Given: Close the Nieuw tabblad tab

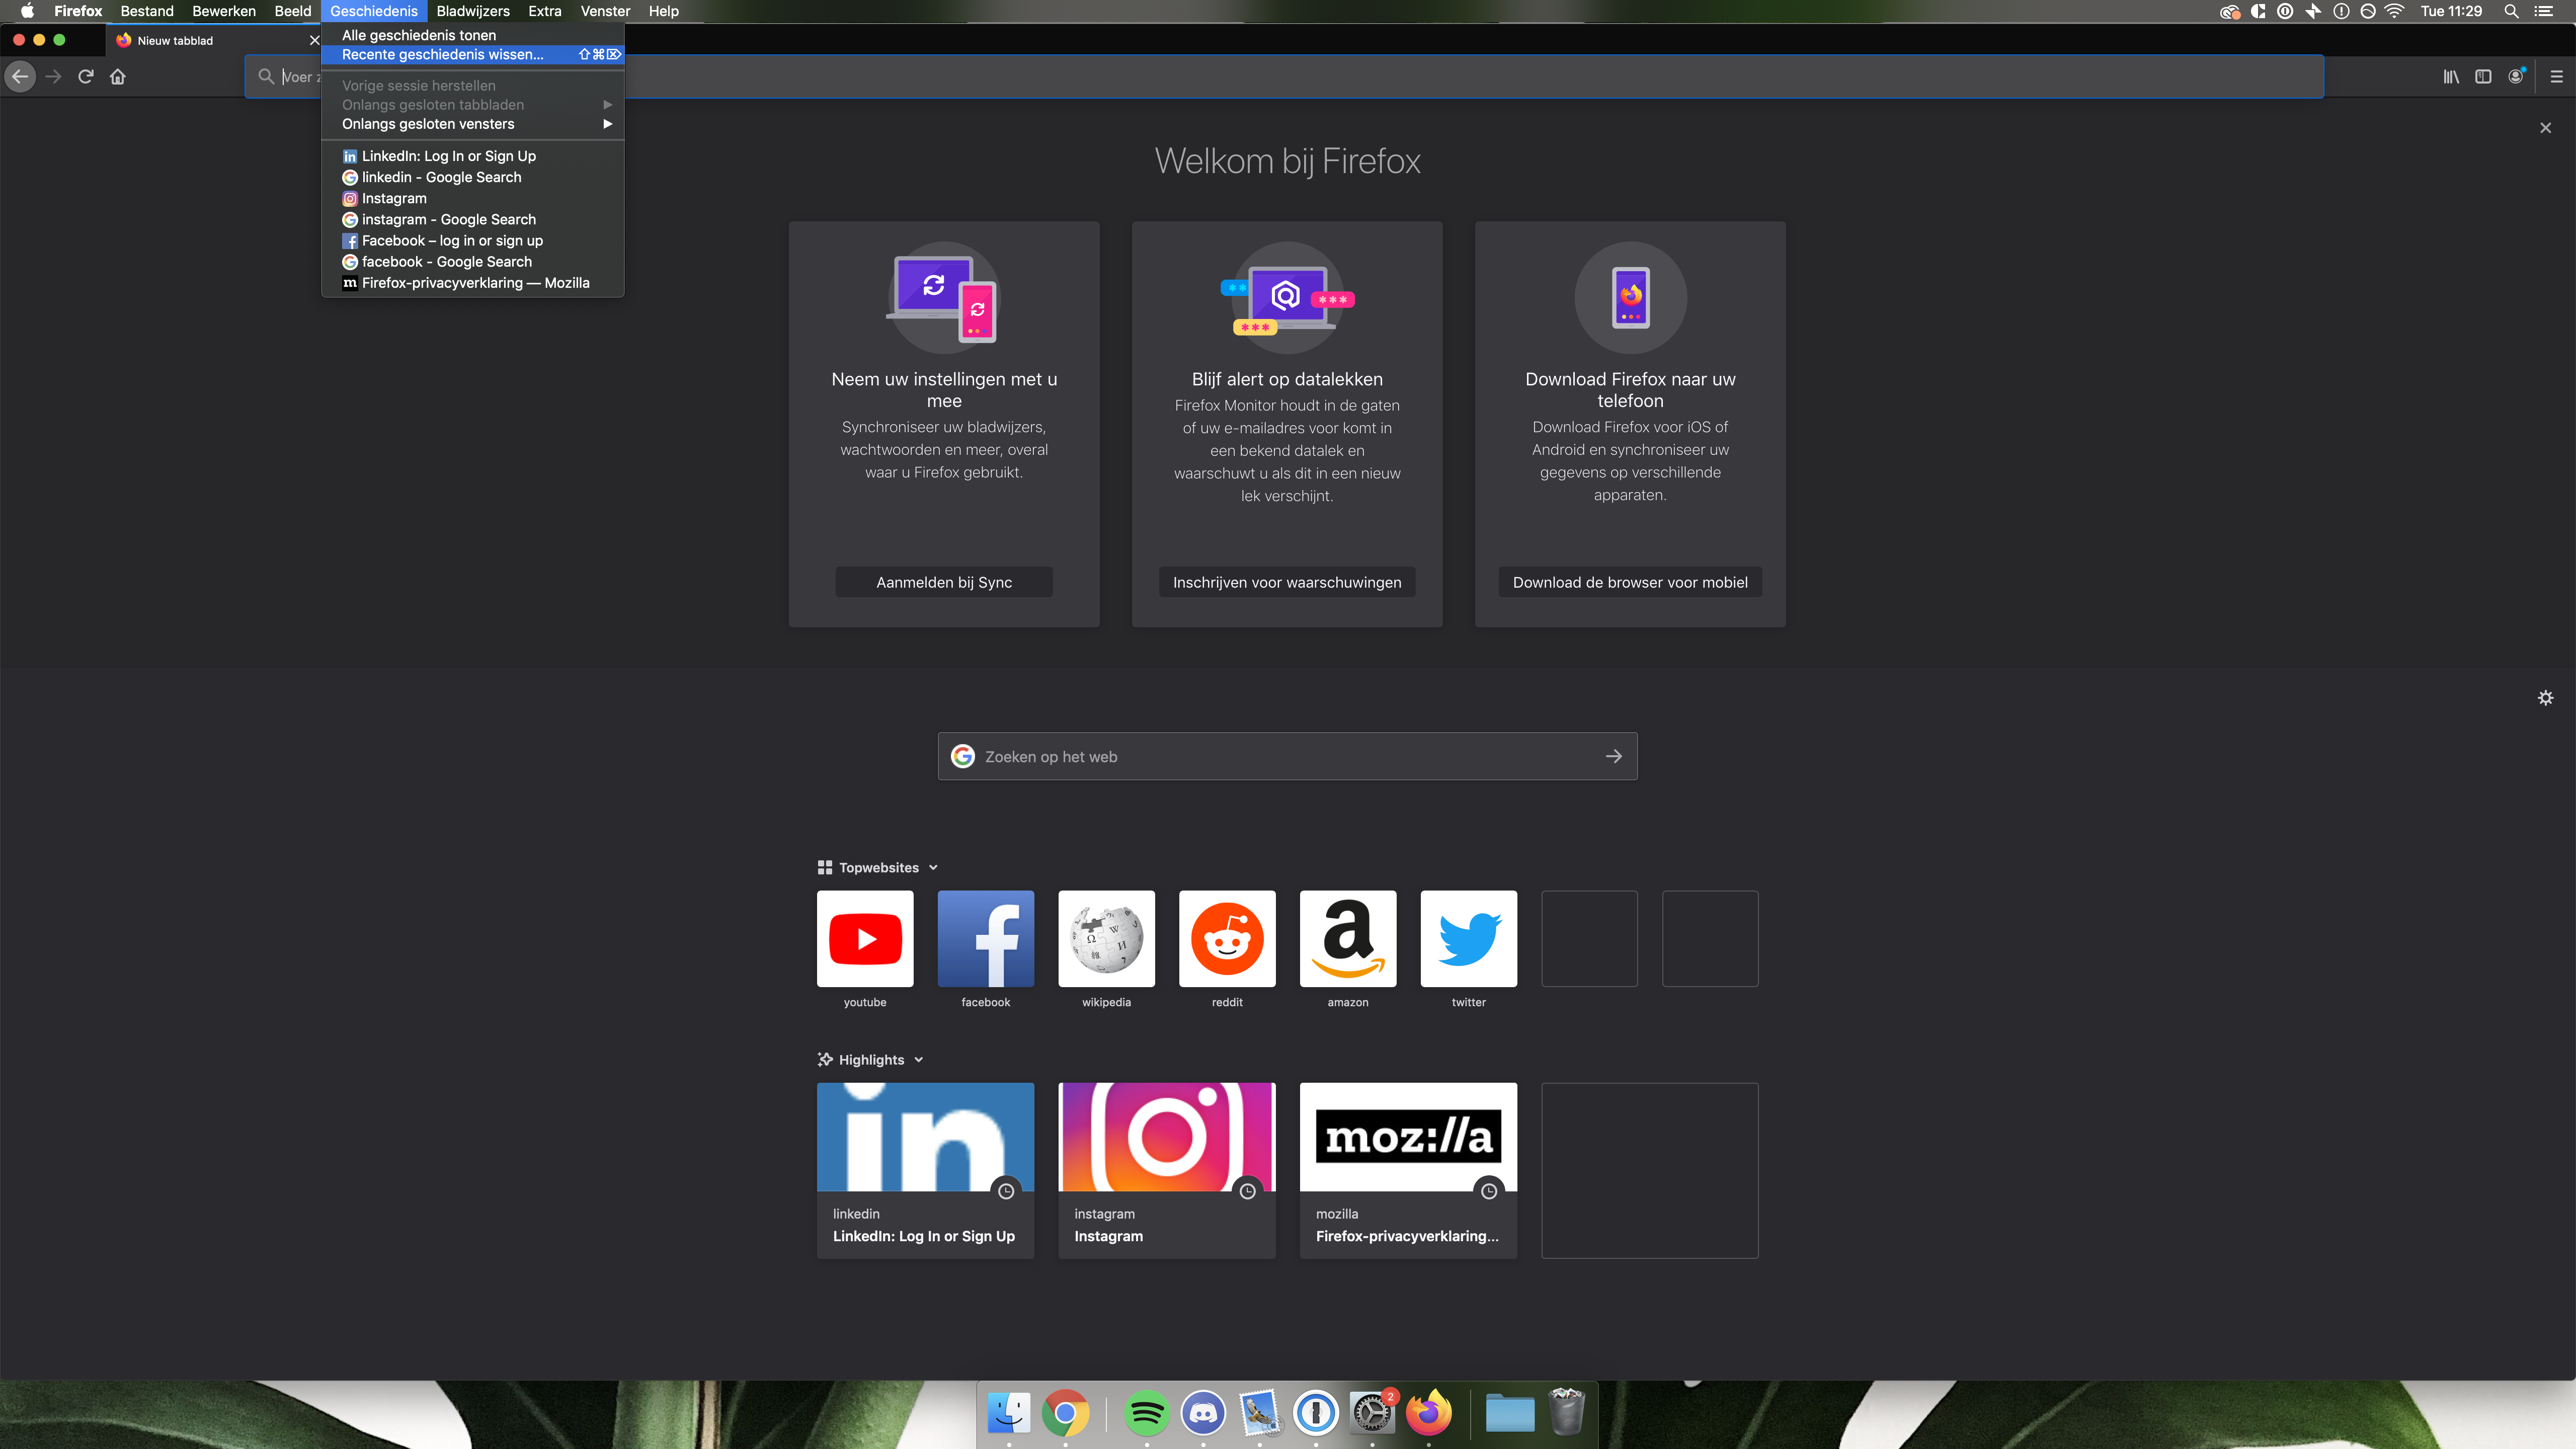Looking at the screenshot, I should [314, 40].
